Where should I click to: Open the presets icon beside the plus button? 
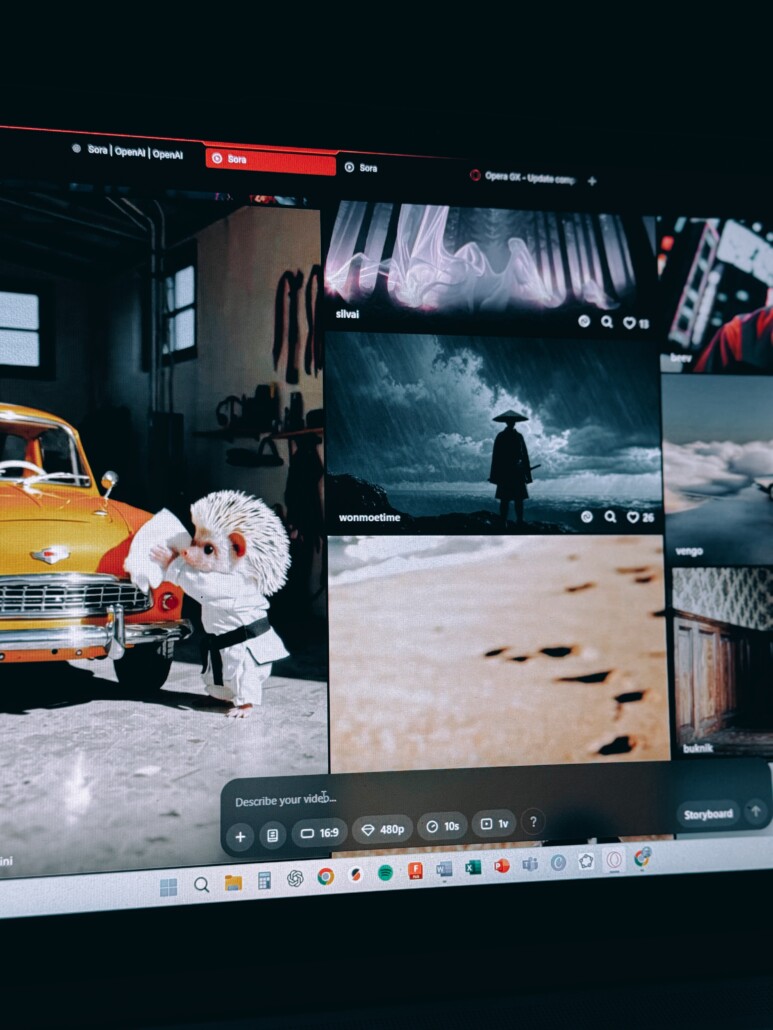click(272, 835)
